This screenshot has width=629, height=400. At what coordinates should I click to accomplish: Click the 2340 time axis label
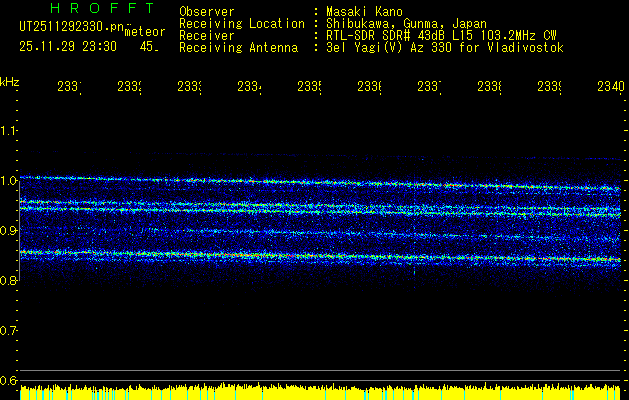(611, 86)
